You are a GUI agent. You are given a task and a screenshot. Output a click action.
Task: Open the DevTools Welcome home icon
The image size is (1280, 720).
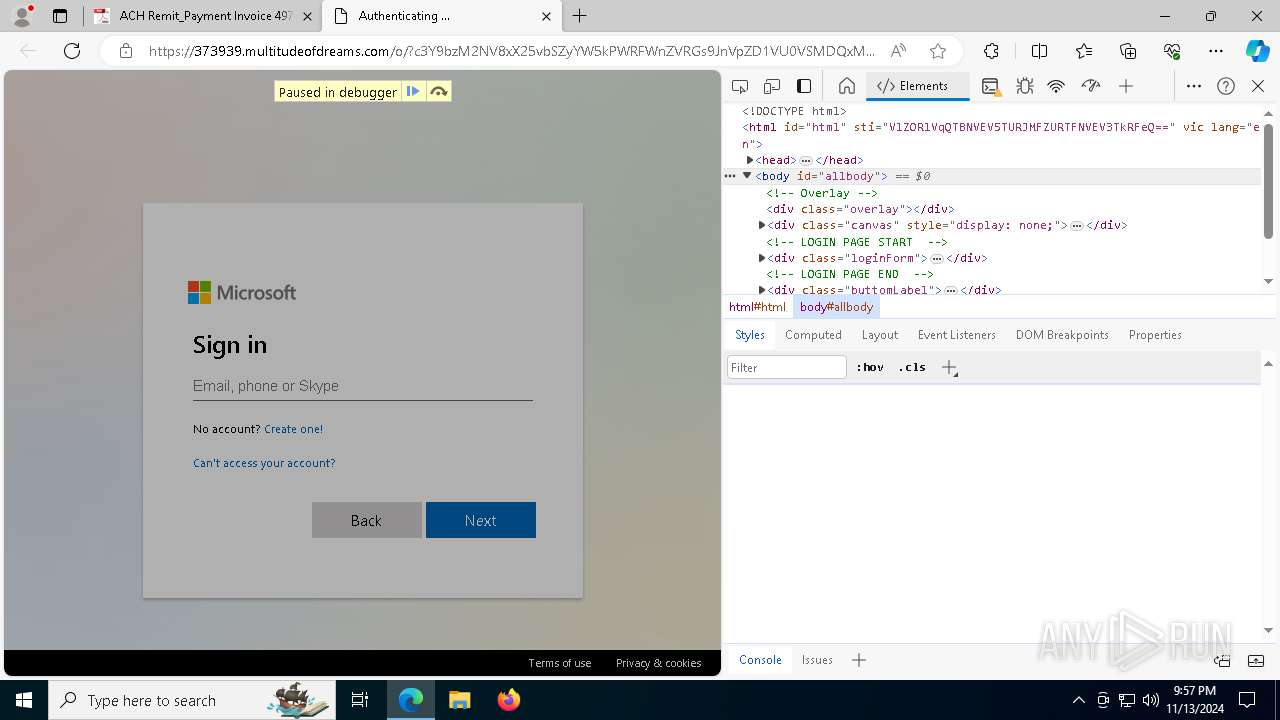846,86
